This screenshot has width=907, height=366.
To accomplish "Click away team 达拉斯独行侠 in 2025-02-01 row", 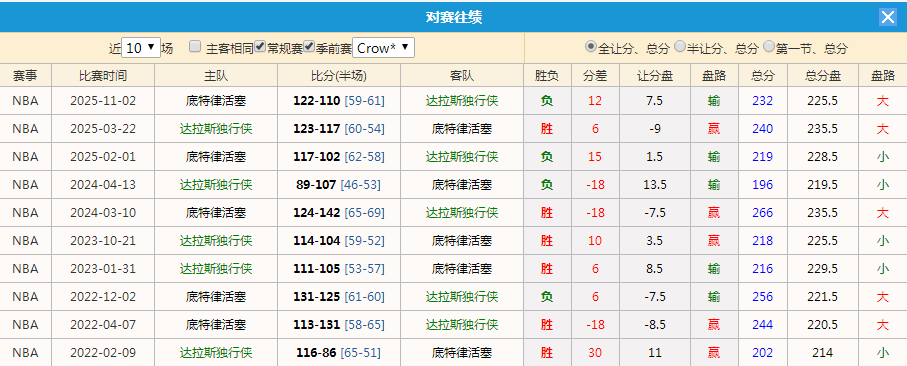I will pos(462,157).
